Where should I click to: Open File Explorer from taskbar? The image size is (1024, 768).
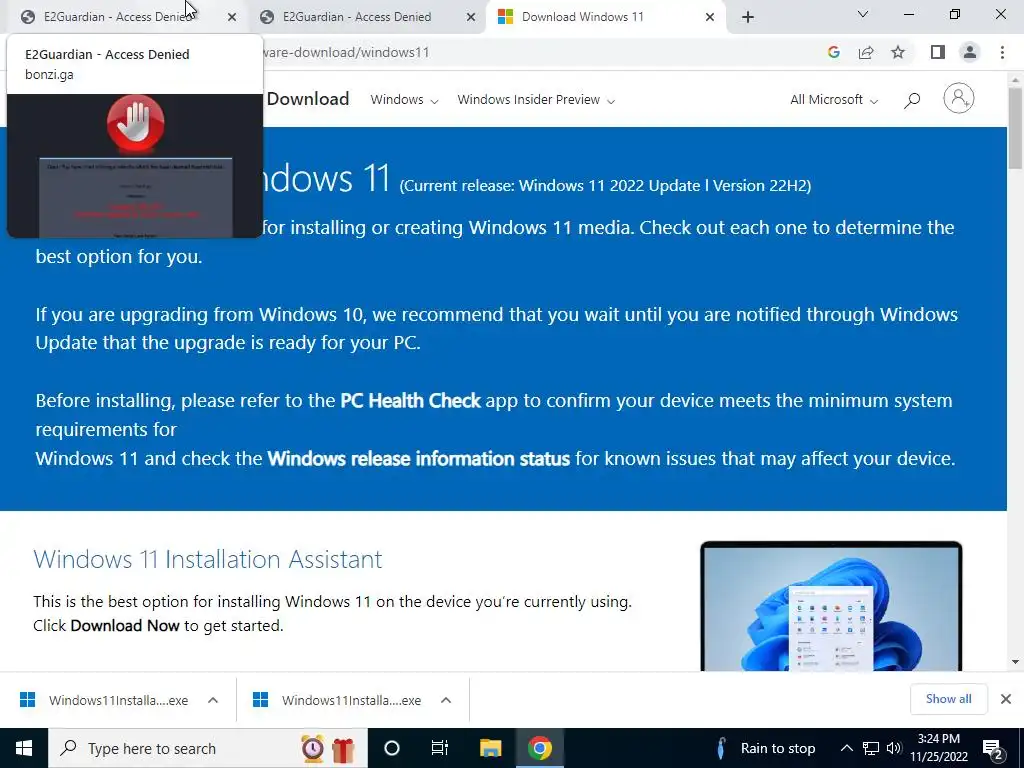click(x=490, y=748)
